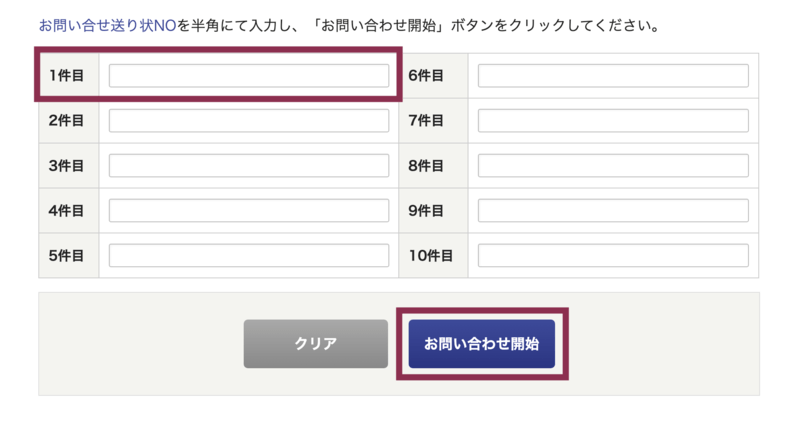Select the 3件目 text field
This screenshot has width=800, height=428.
[x=248, y=166]
